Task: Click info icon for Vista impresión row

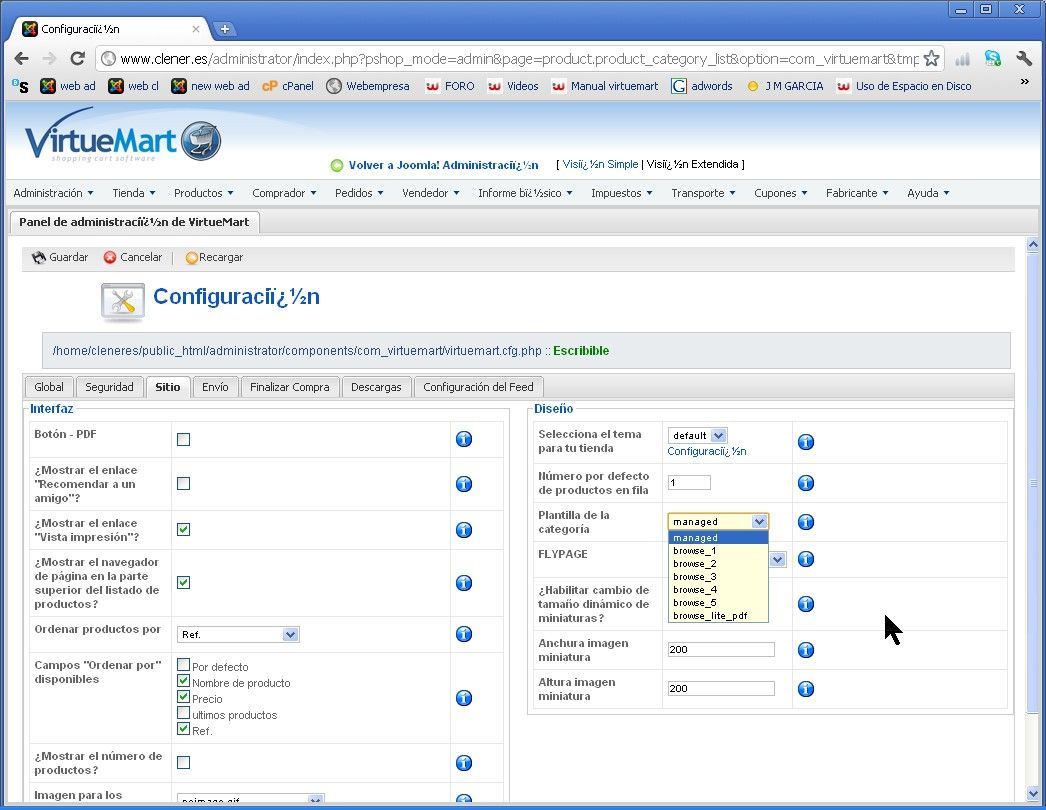Action: [464, 530]
